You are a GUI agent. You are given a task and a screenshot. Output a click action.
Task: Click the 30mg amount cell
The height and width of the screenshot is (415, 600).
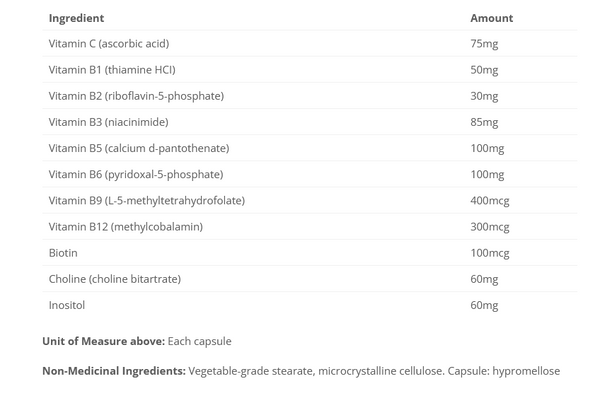click(x=484, y=96)
